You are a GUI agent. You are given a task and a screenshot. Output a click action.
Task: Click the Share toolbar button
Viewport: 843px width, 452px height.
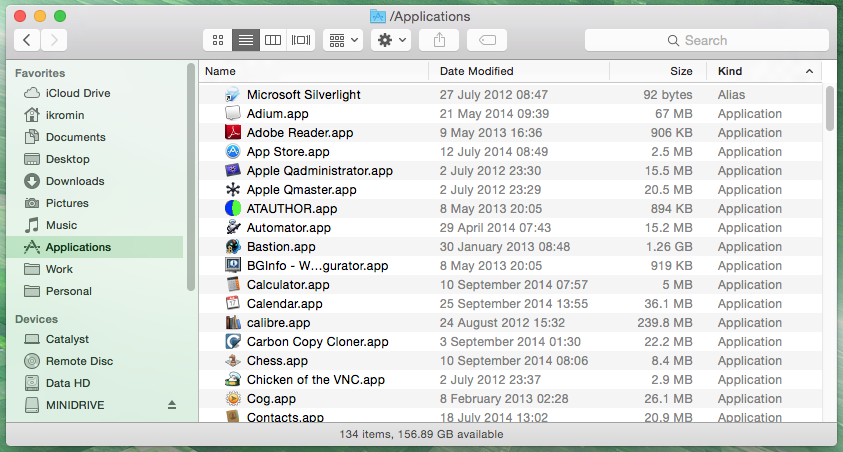[x=439, y=40]
